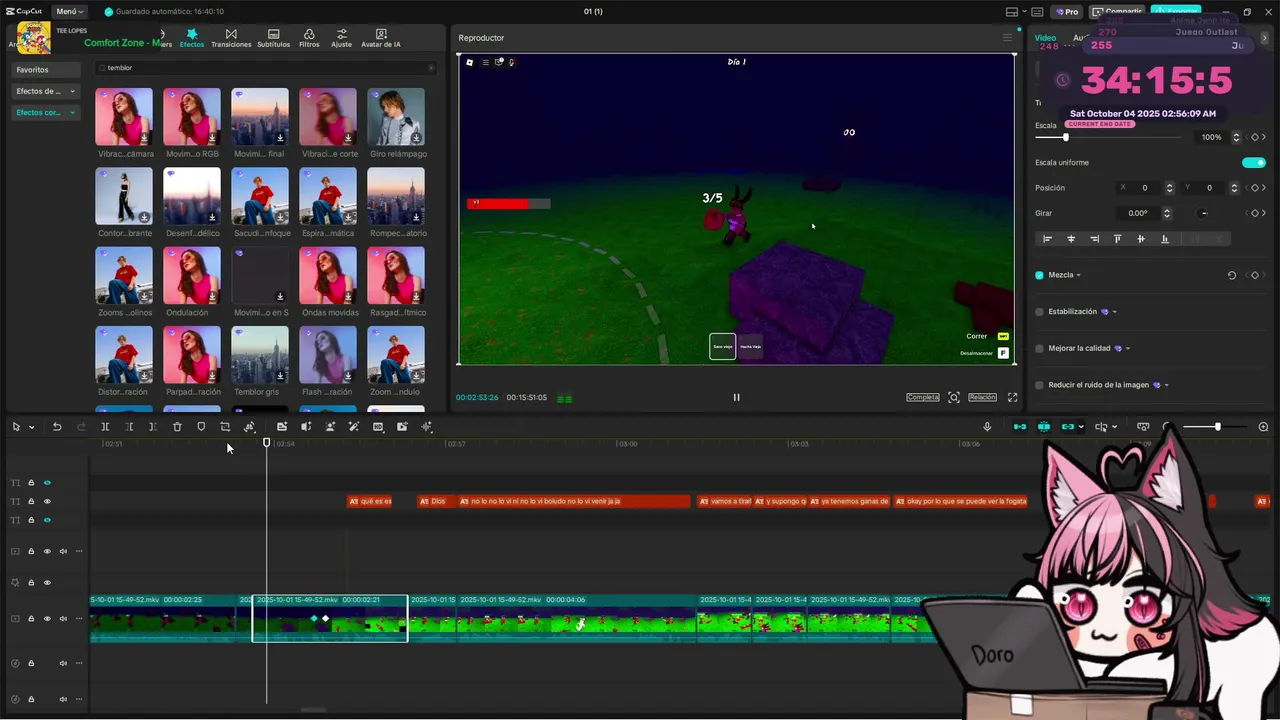The width and height of the screenshot is (1280, 720).
Task: Select the Giro relámpago effect thumbnail
Action: tap(396, 117)
